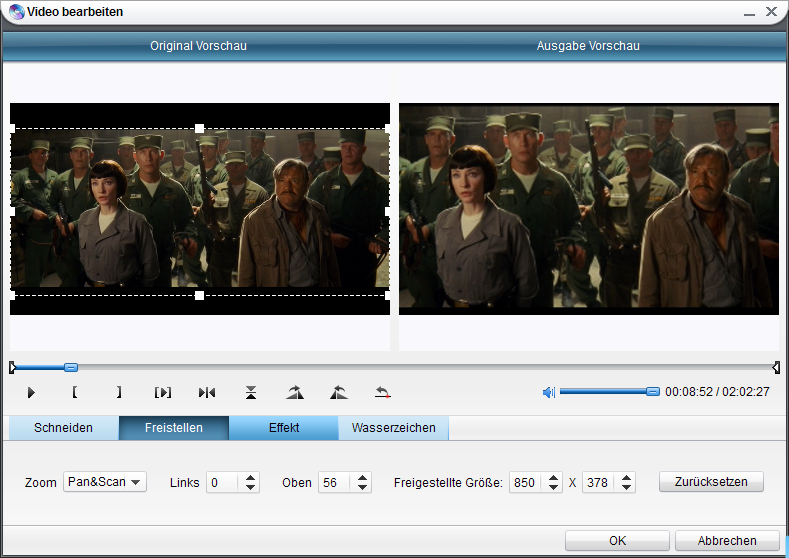This screenshot has width=789, height=558.
Task: Open the Wasserzeichen tab
Action: tap(393, 428)
